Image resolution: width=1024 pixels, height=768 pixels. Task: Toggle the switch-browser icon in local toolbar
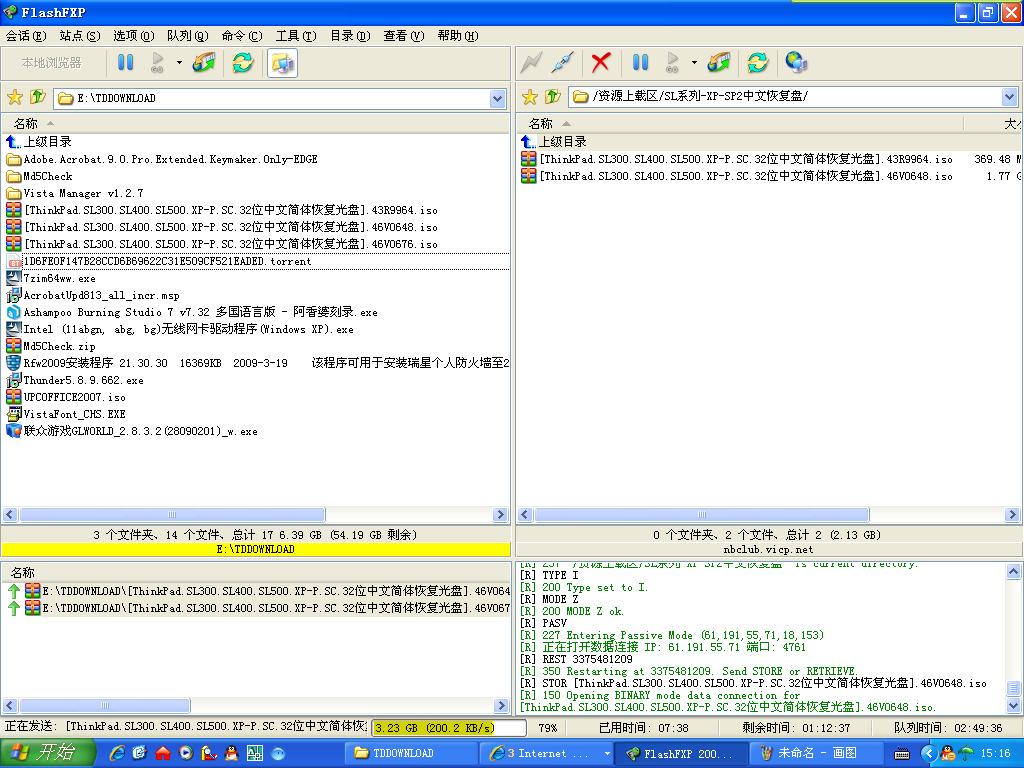[282, 63]
